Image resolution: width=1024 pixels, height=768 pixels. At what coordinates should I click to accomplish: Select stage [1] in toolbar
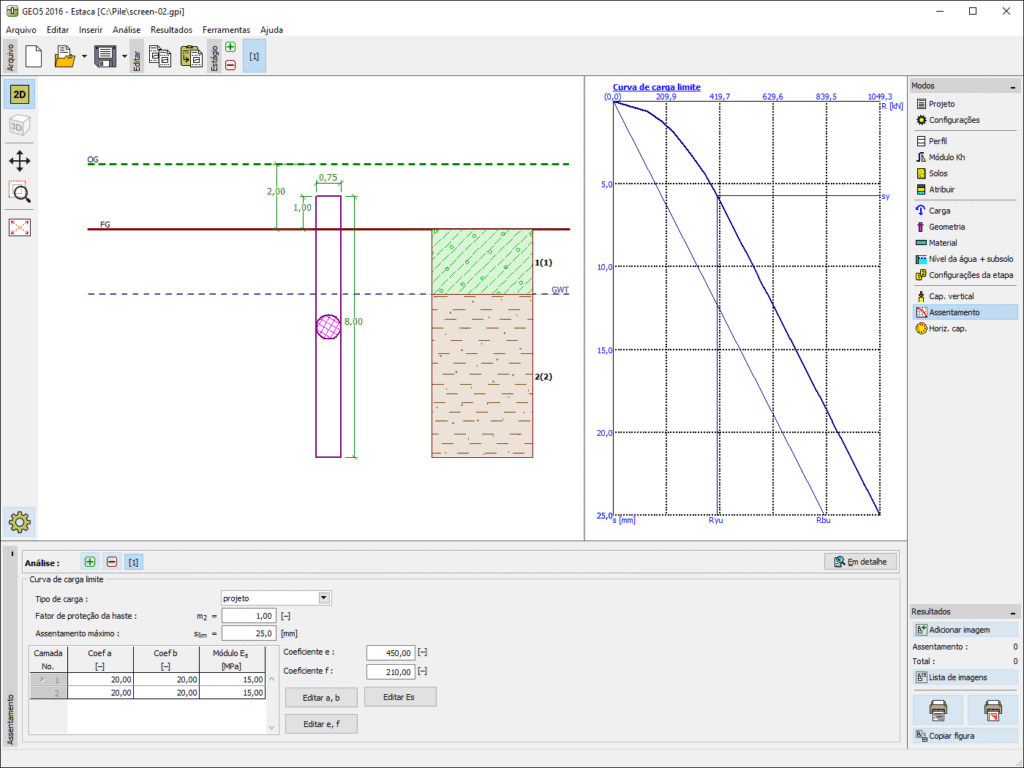pos(254,57)
